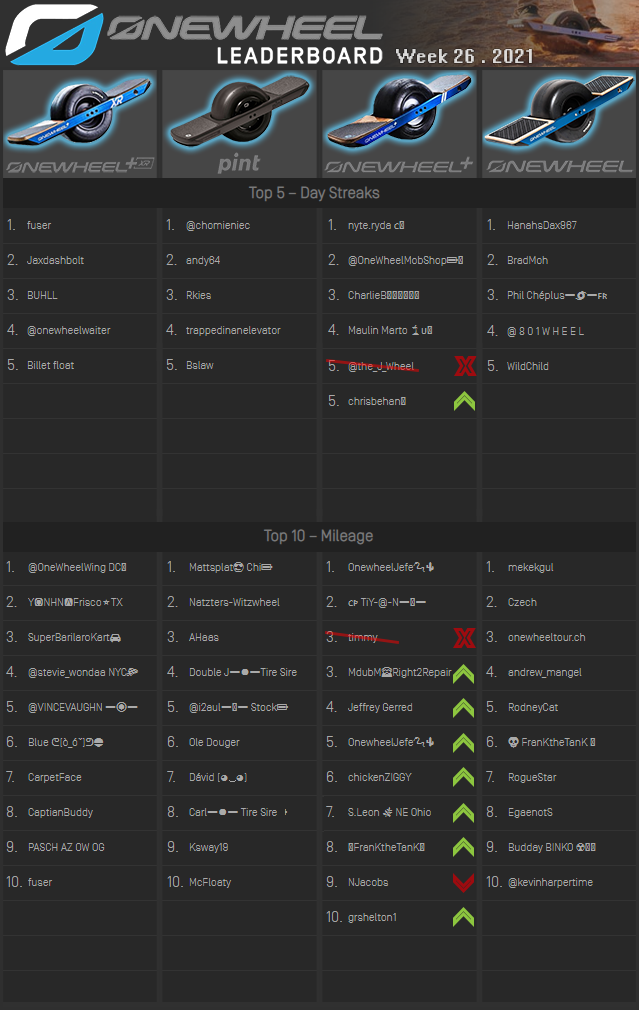
Task: Select the Onewheel+ XR board image
Action: [x=80, y=123]
